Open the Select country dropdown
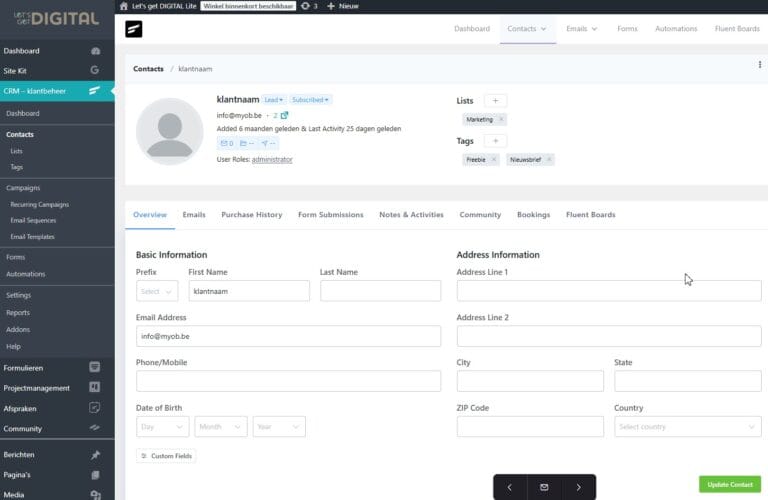 (687, 427)
